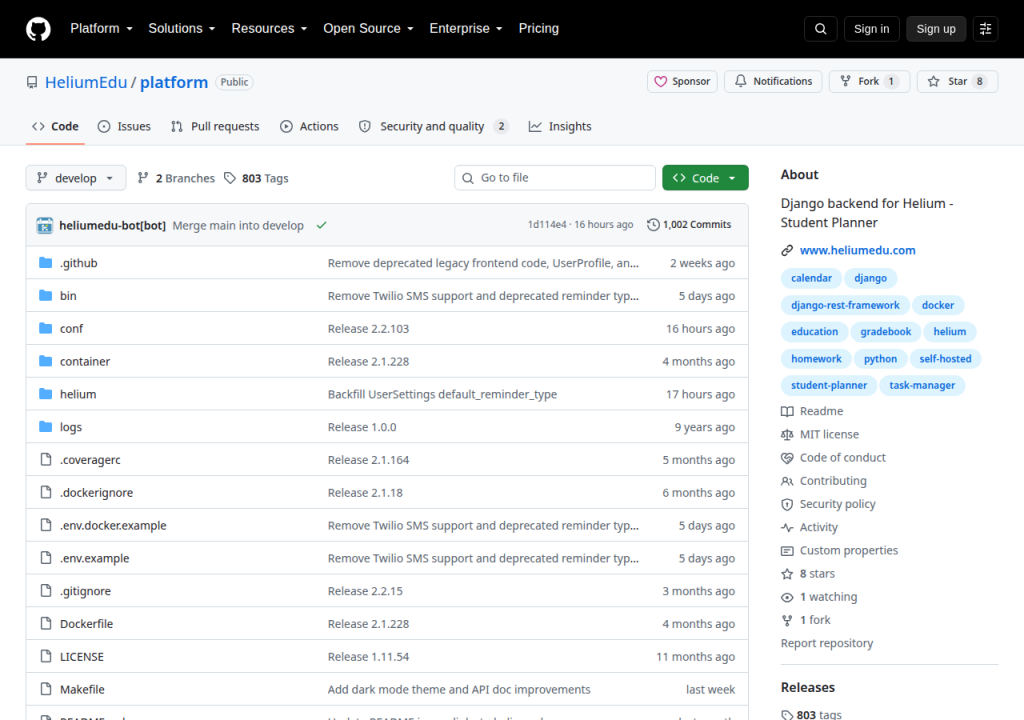Open the .env.docker.example file
Image resolution: width=1024 pixels, height=720 pixels.
113,525
